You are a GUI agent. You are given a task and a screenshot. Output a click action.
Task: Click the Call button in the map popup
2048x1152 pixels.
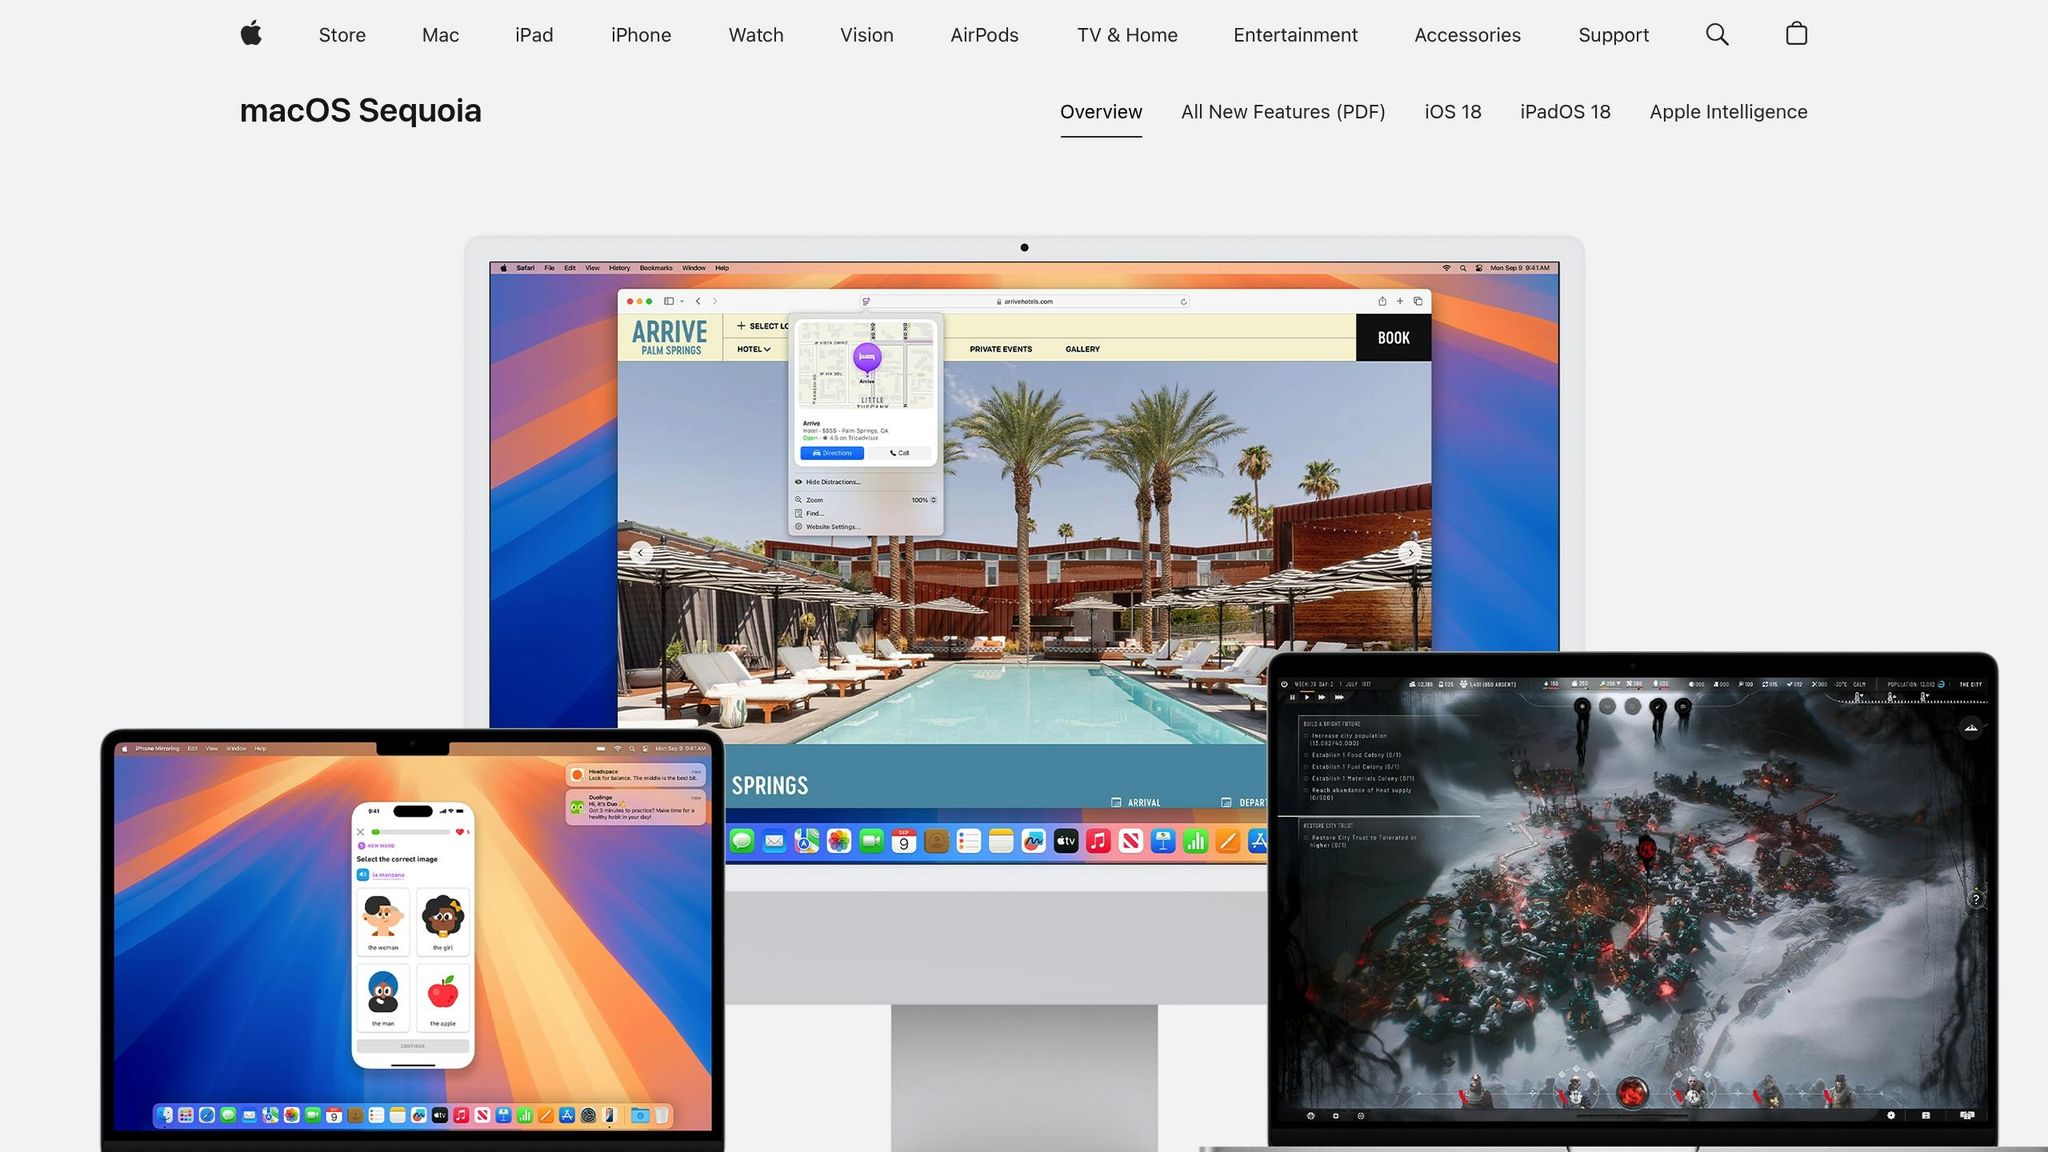[900, 453]
